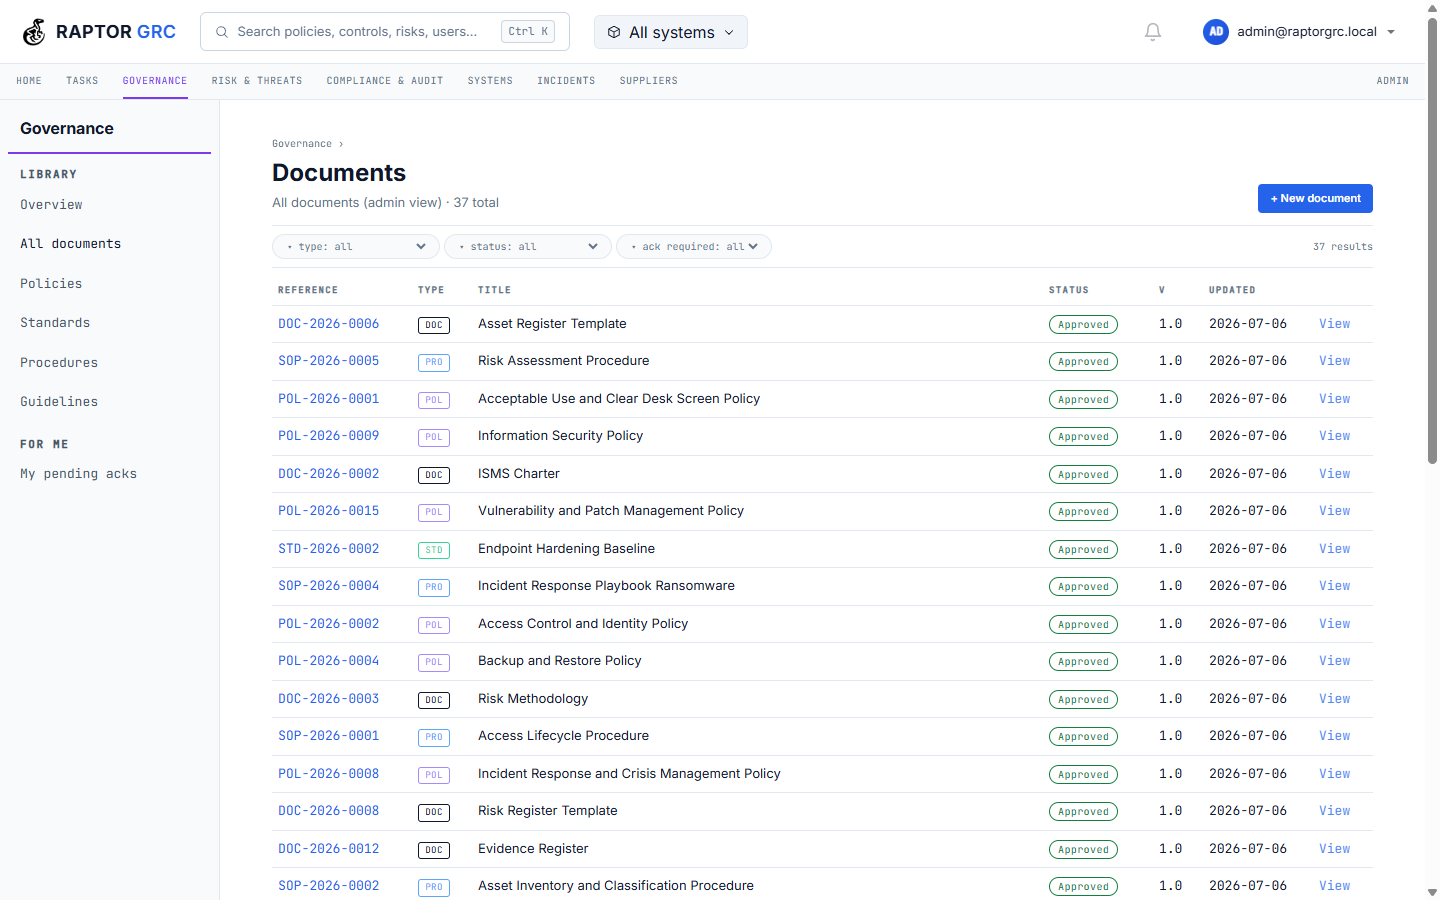This screenshot has height=900, width=1440.
Task: Open Standards in the sidebar
Action: click(x=55, y=323)
